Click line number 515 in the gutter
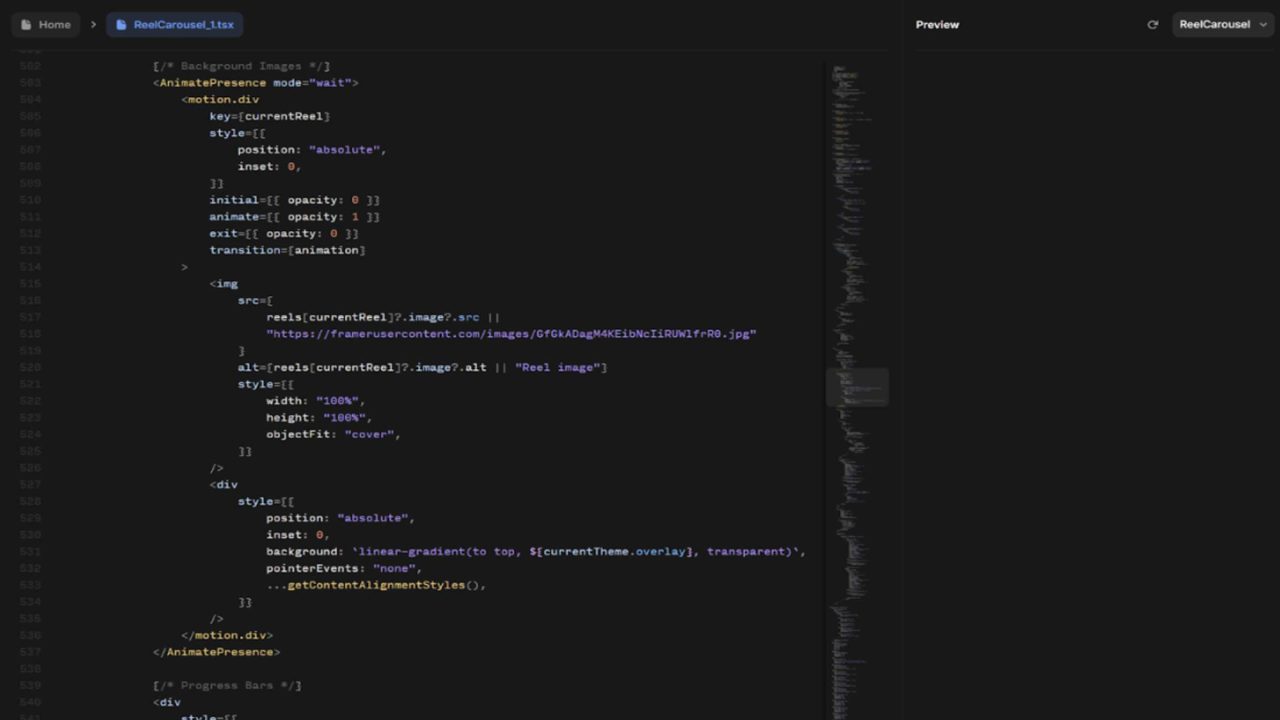The image size is (1280, 720). click(x=30, y=284)
